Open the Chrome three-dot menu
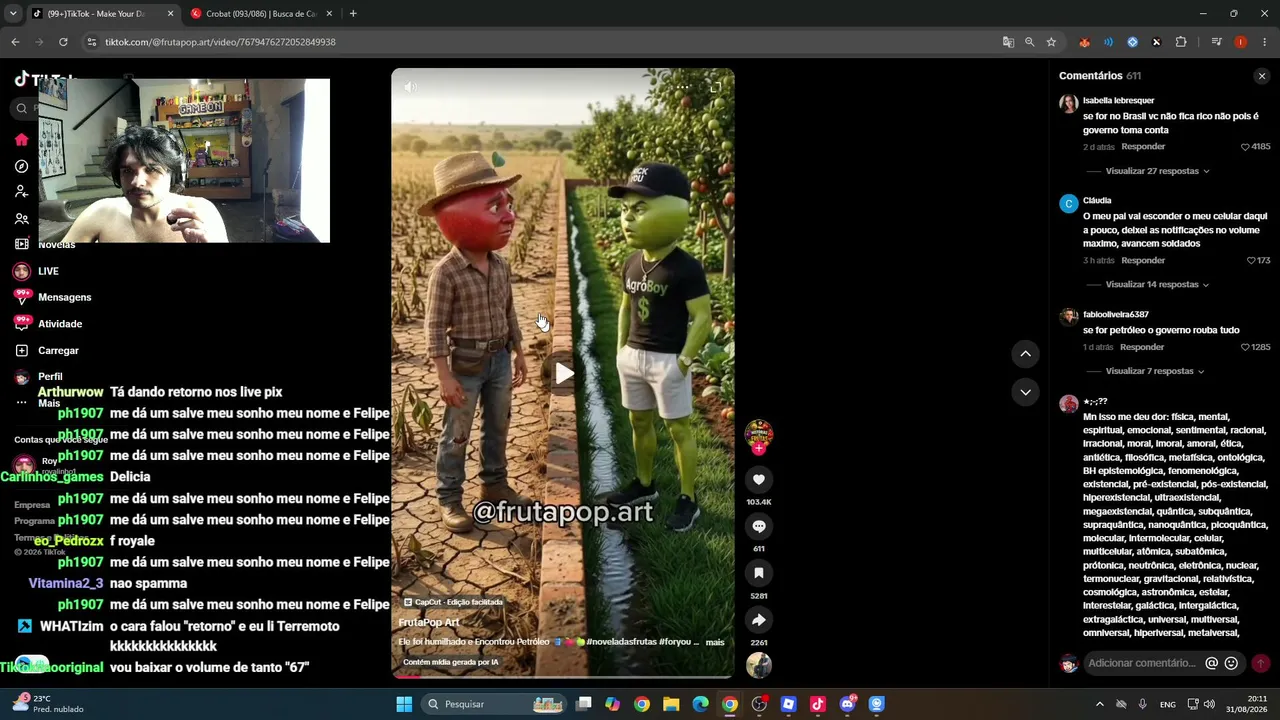This screenshot has height=720, width=1280. 1265,42
